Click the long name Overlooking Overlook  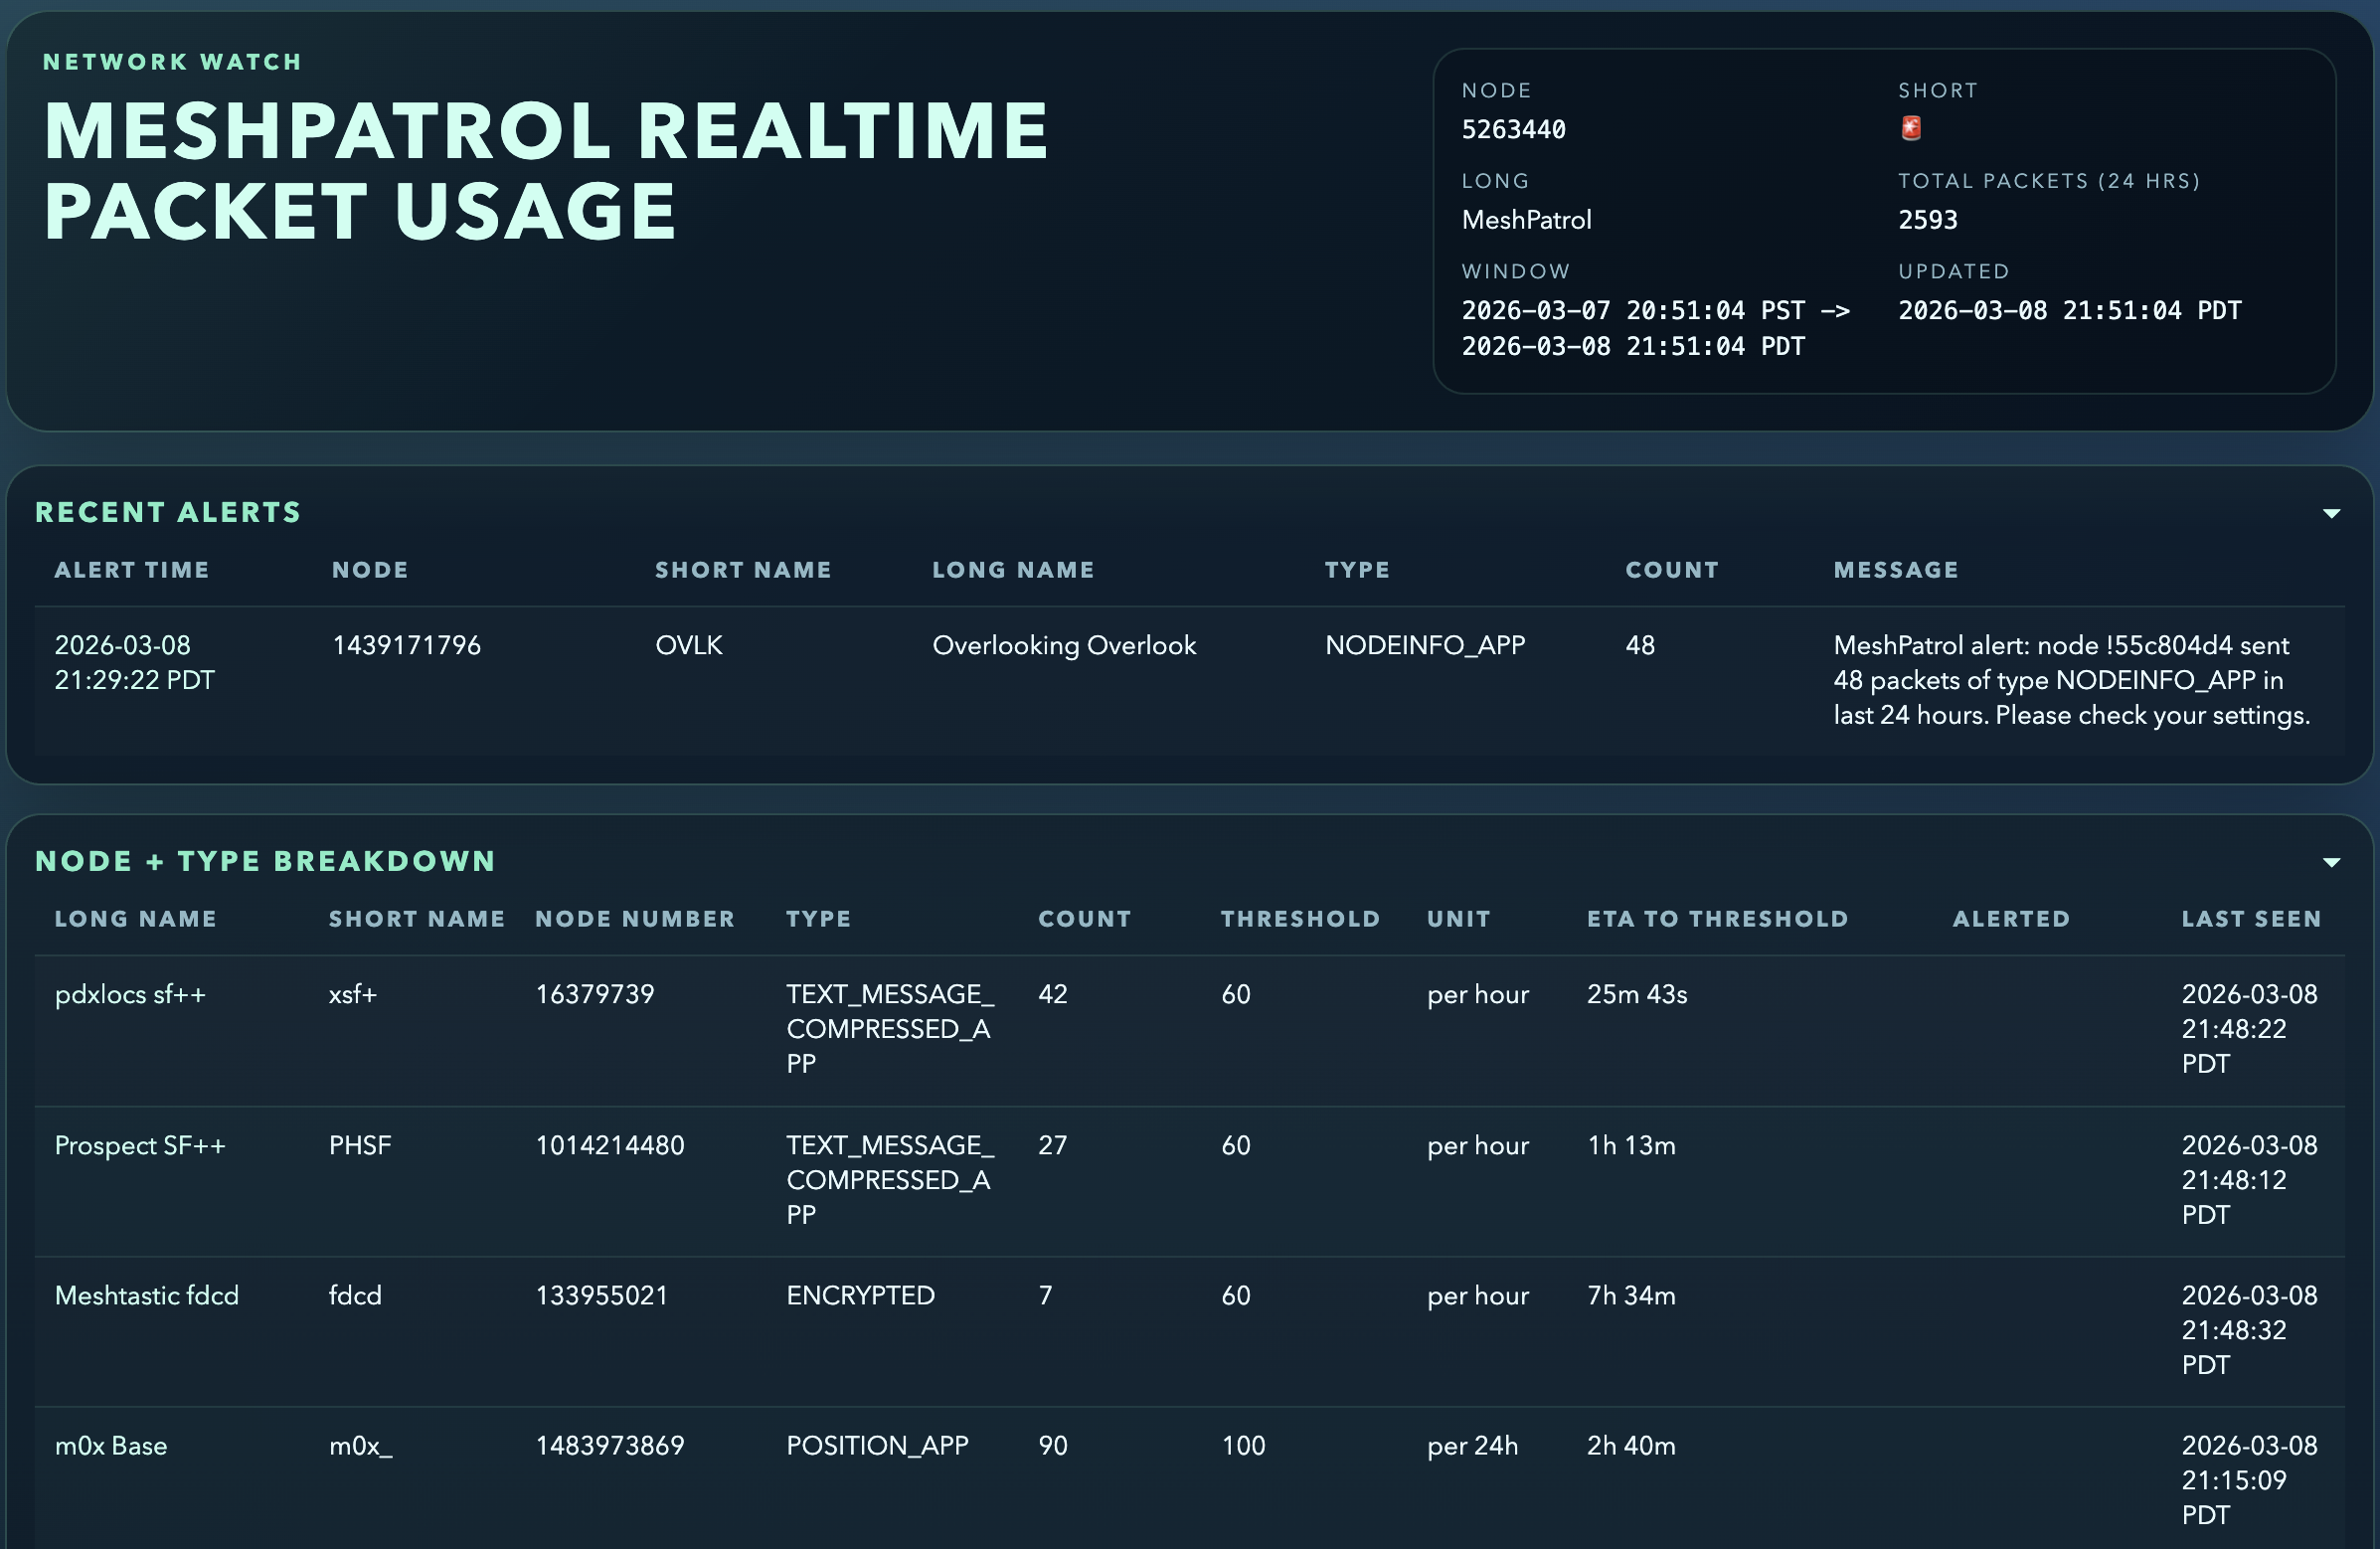1064,645
